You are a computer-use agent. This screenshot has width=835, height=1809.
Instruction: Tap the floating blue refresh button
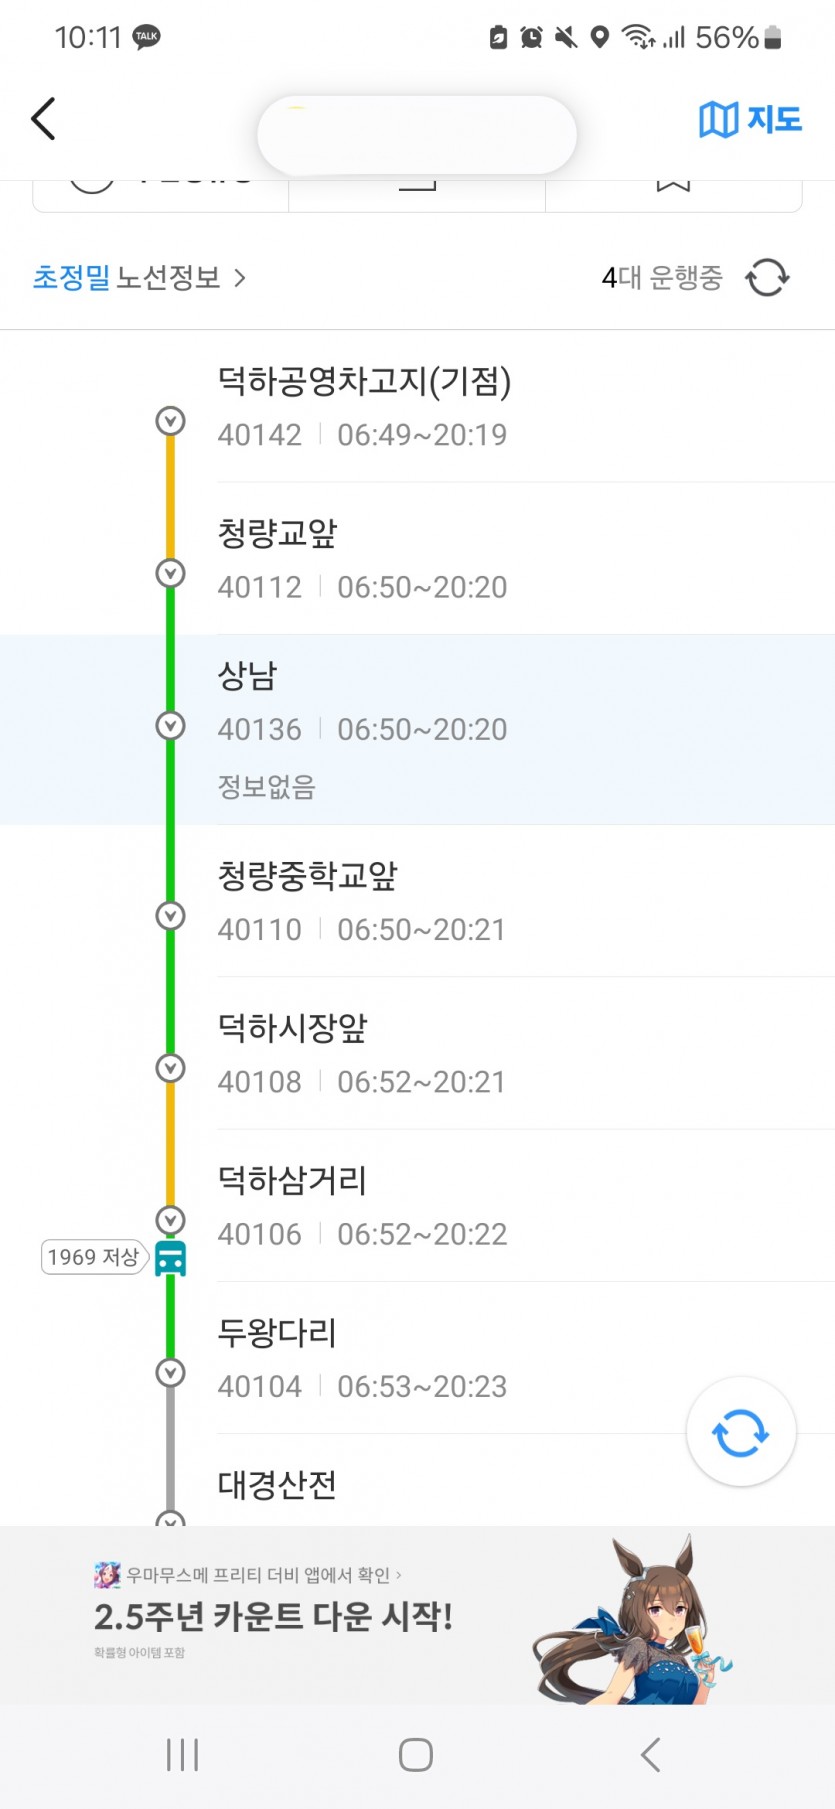click(x=740, y=1432)
